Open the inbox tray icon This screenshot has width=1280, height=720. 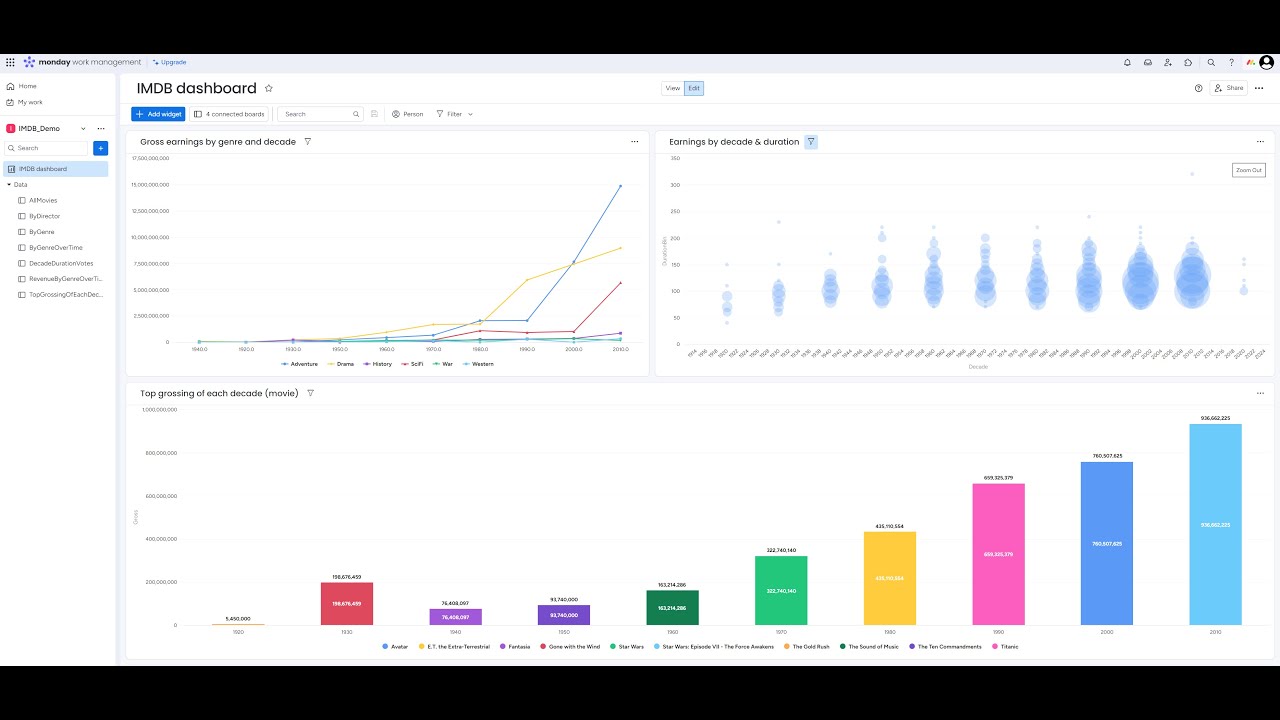(1148, 62)
